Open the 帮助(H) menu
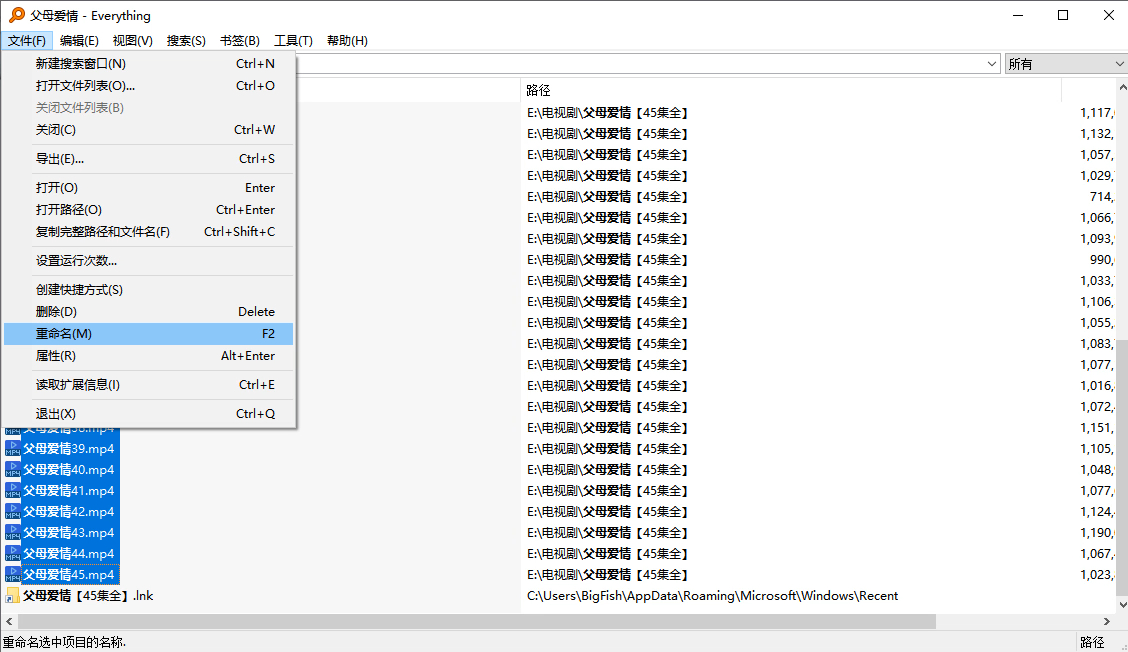This screenshot has width=1128, height=652. (x=347, y=40)
